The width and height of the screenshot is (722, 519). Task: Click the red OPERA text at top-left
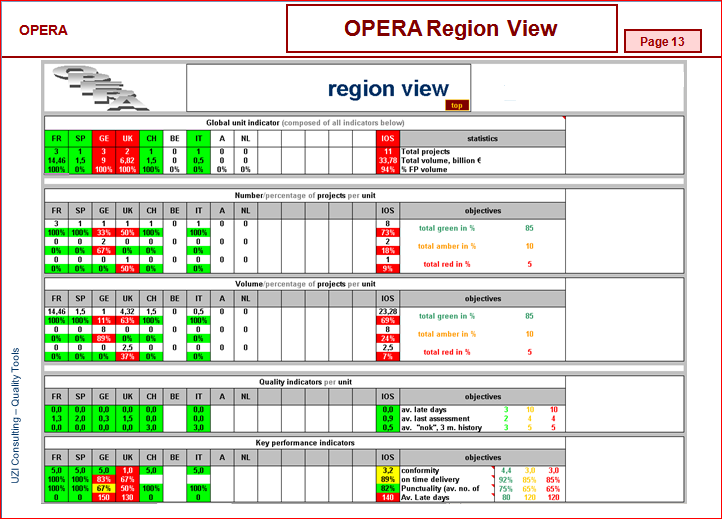[43, 30]
